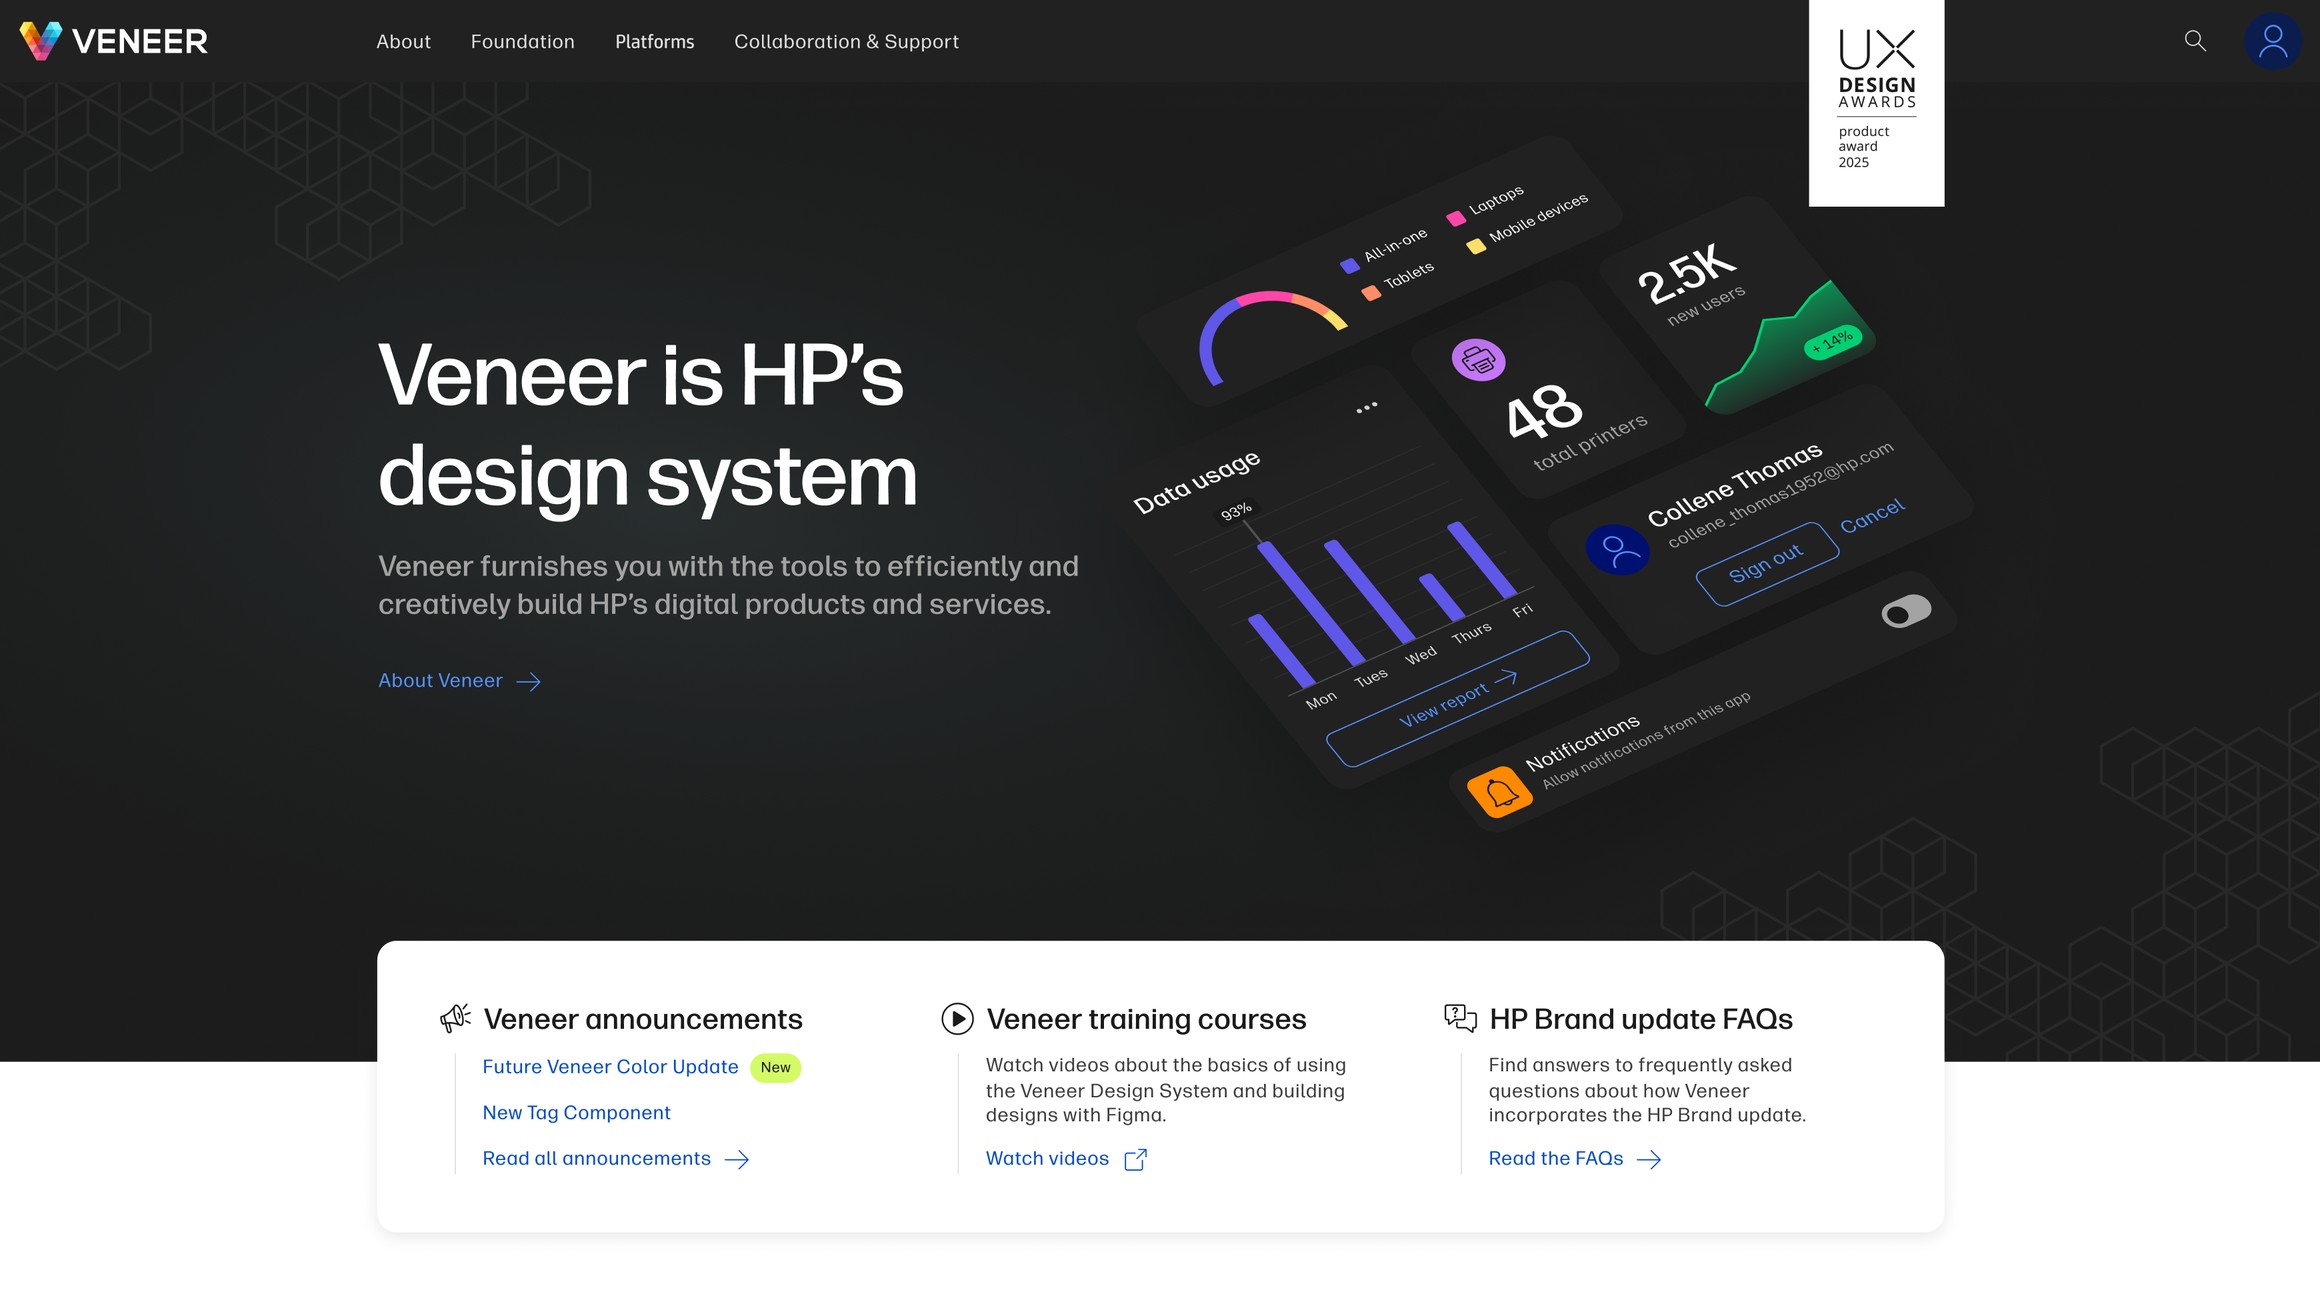Image resolution: width=2320 pixels, height=1306 pixels.
Task: Click the 93% tooltip on data chart
Action: pyautogui.click(x=1237, y=511)
